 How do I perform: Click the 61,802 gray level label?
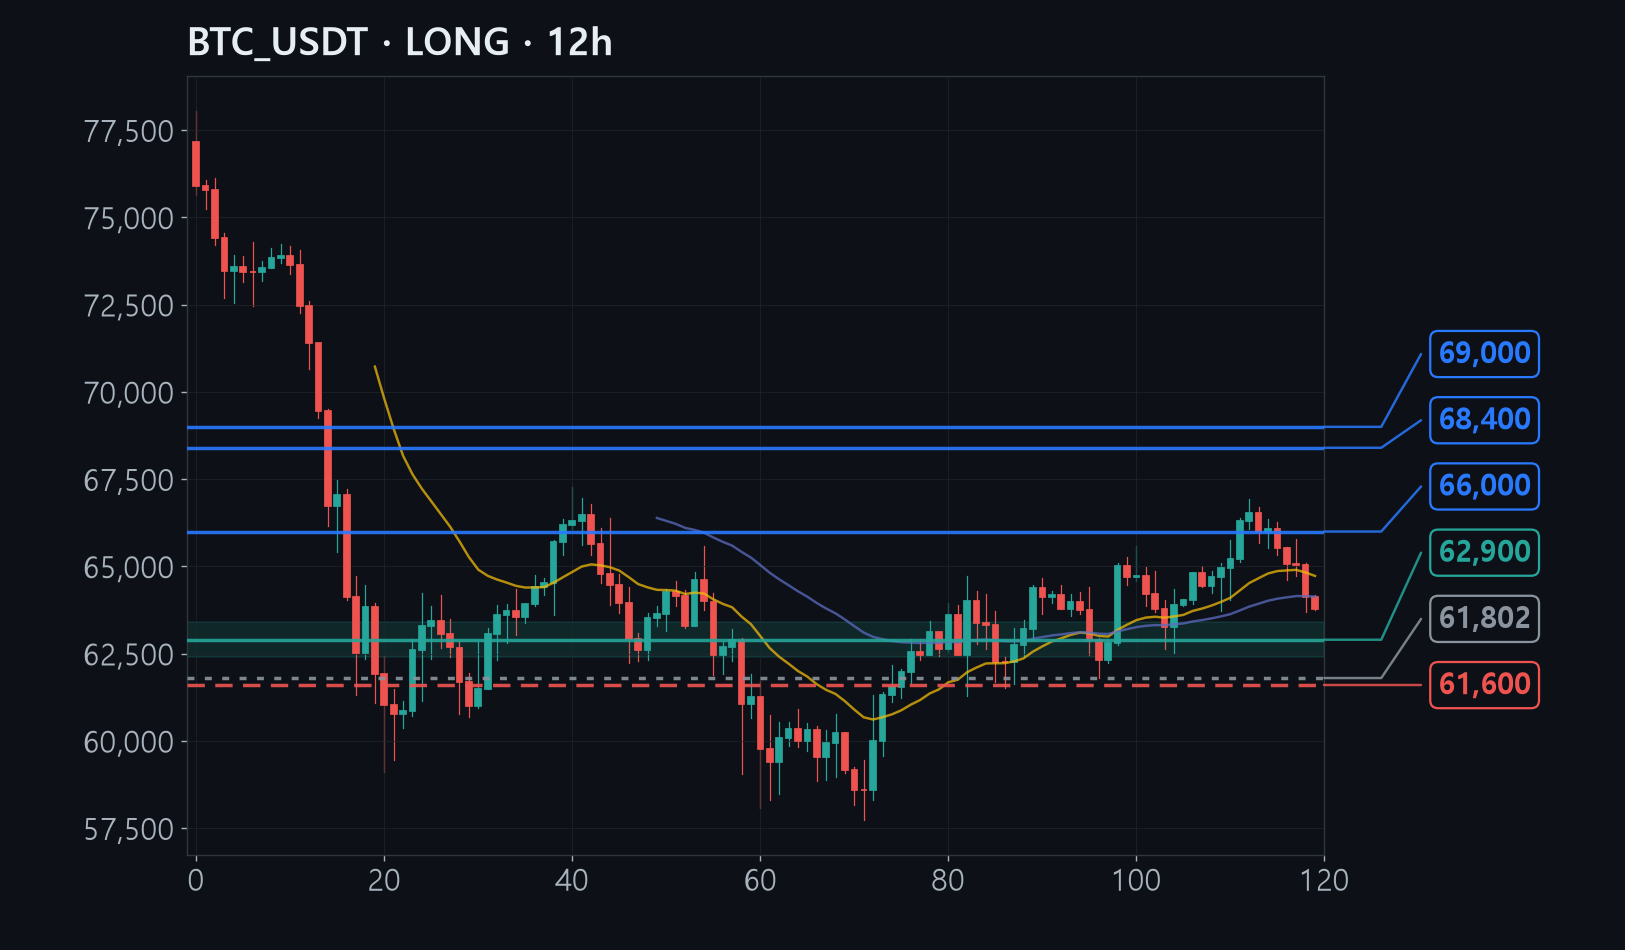(x=1484, y=618)
